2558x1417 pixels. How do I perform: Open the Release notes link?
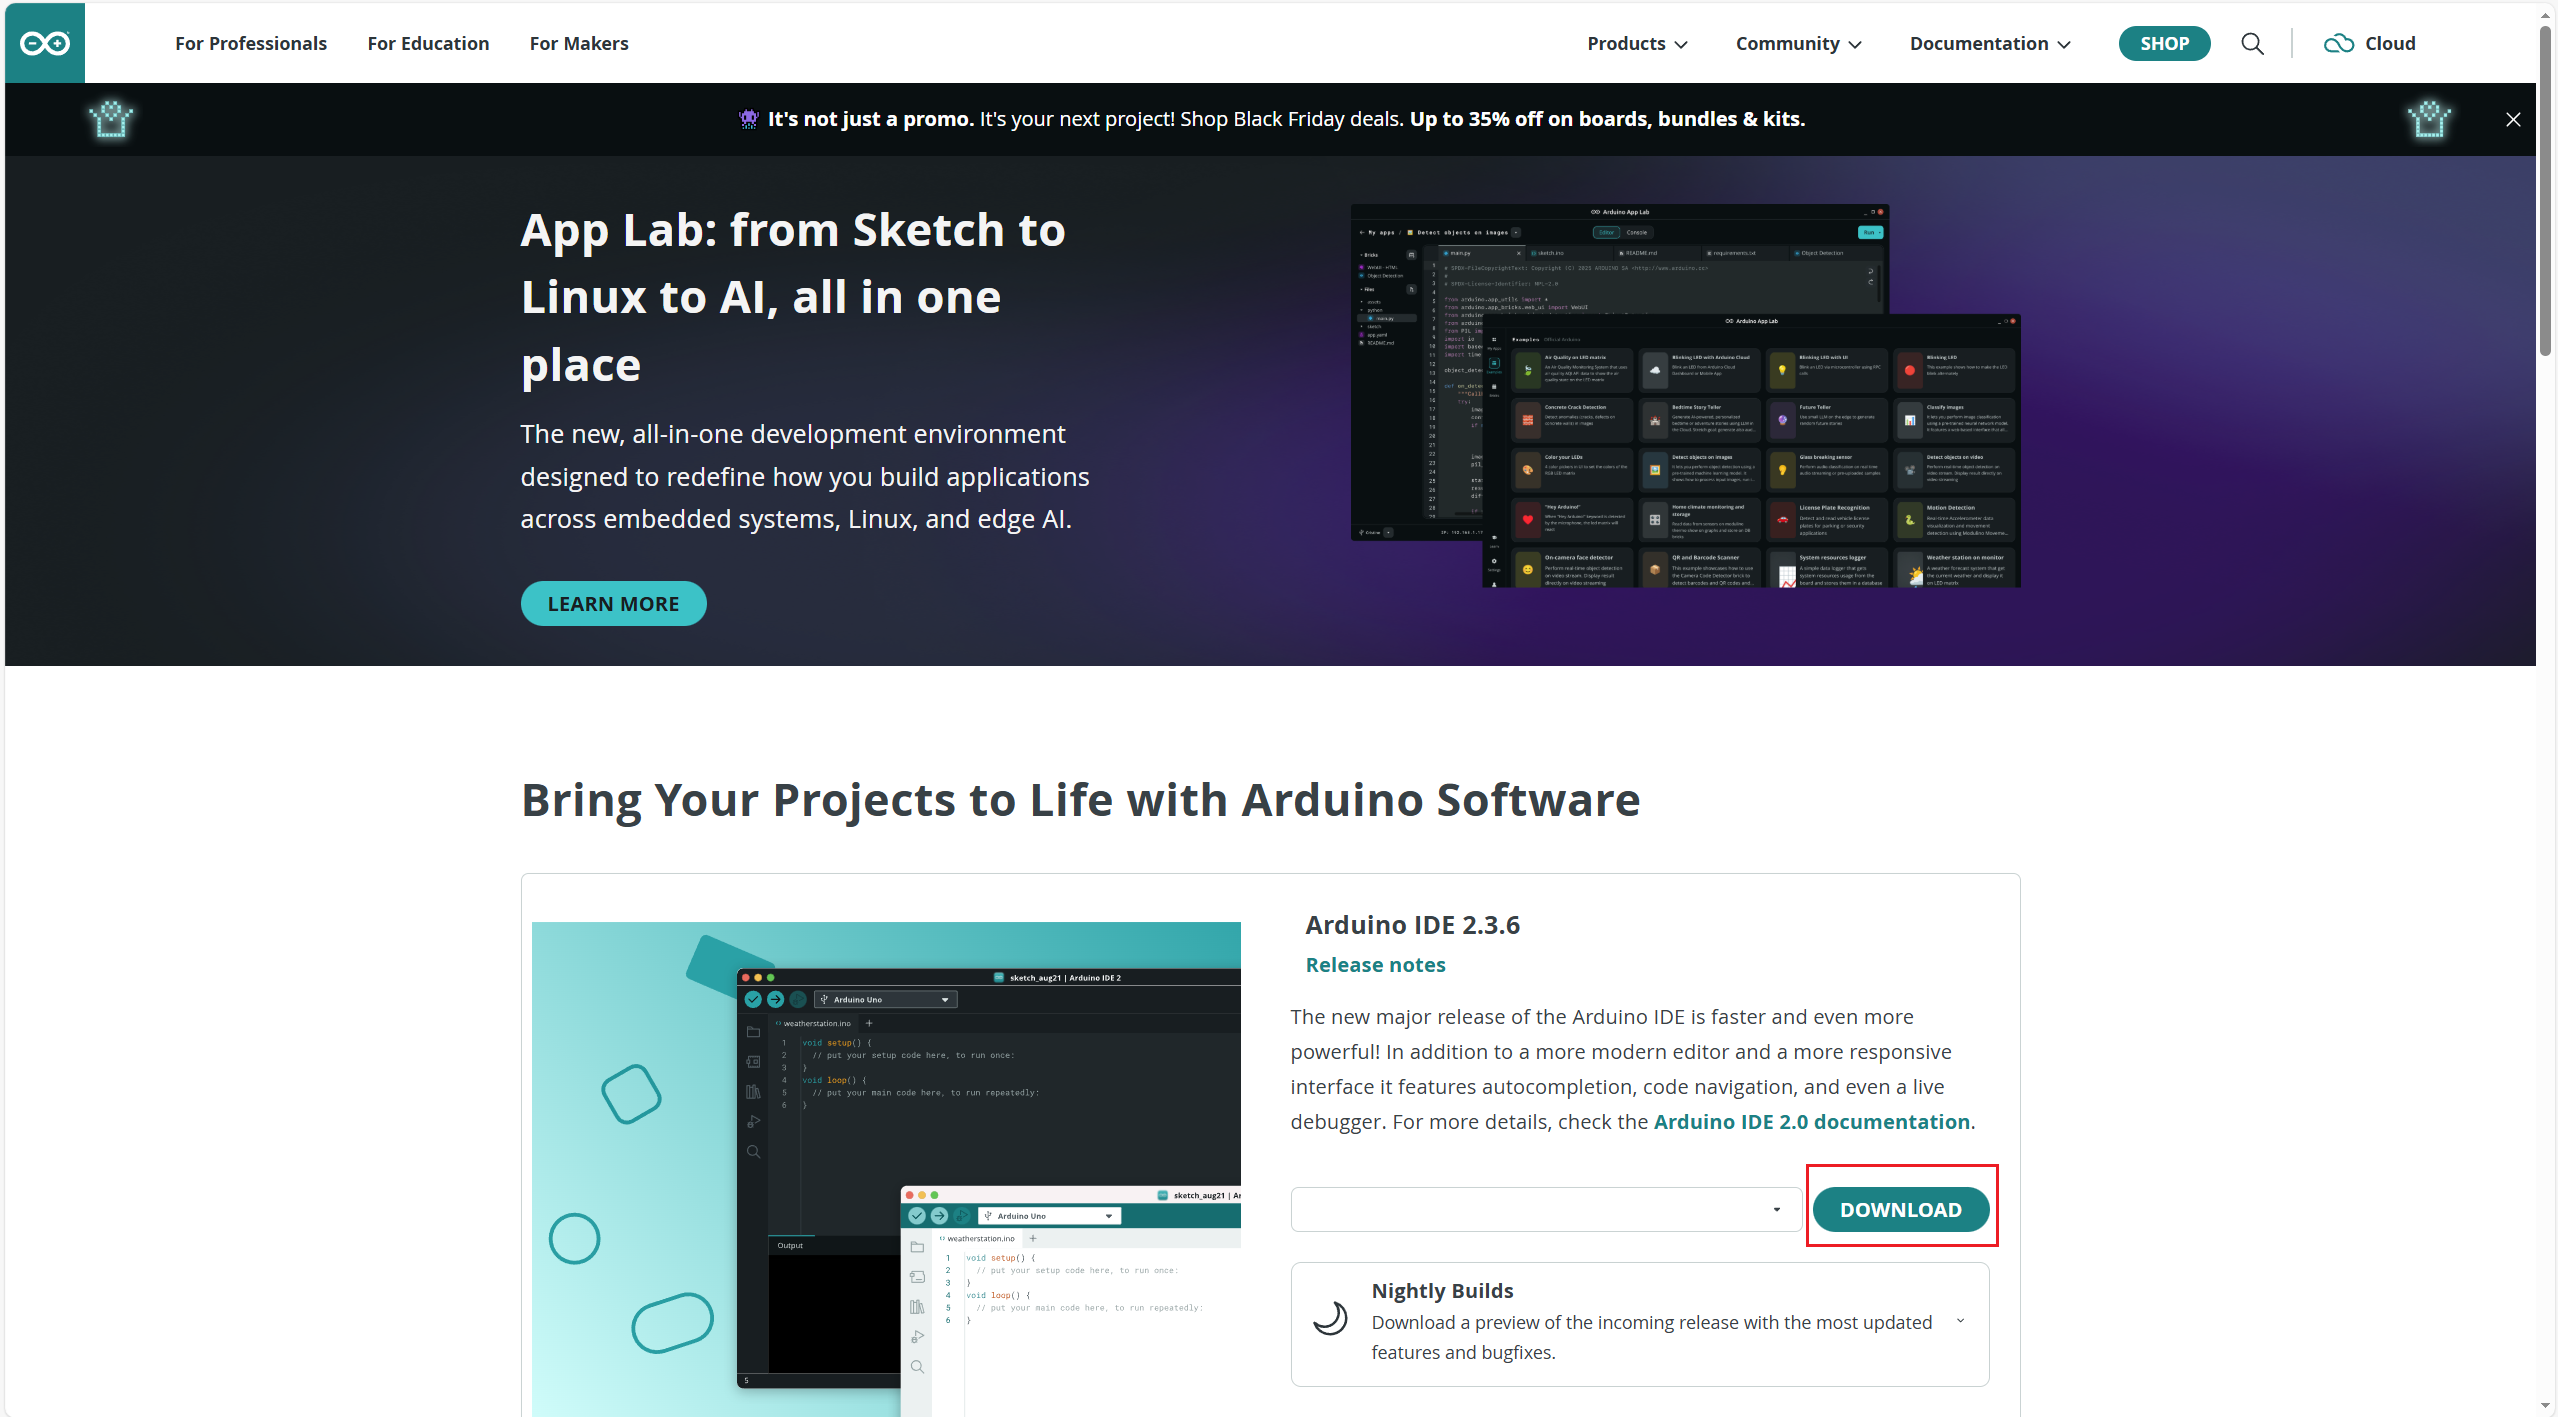[1375, 965]
